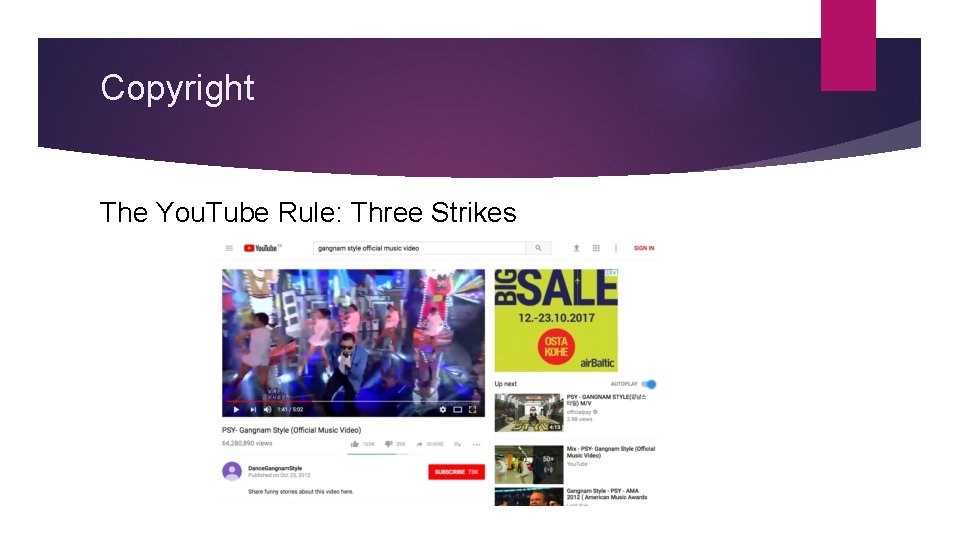
Task: Click the thumbs down dislike button
Action: click(x=388, y=444)
